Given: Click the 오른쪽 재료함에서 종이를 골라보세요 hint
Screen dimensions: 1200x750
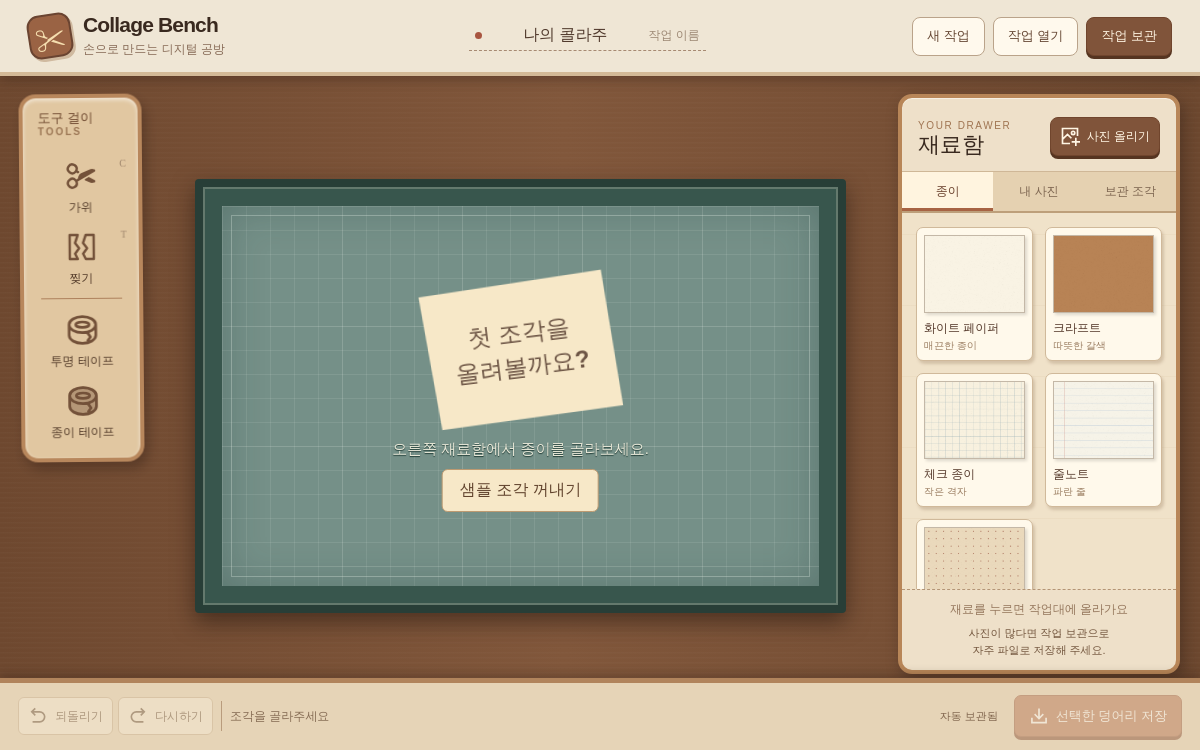Looking at the screenshot, I should (x=520, y=449).
